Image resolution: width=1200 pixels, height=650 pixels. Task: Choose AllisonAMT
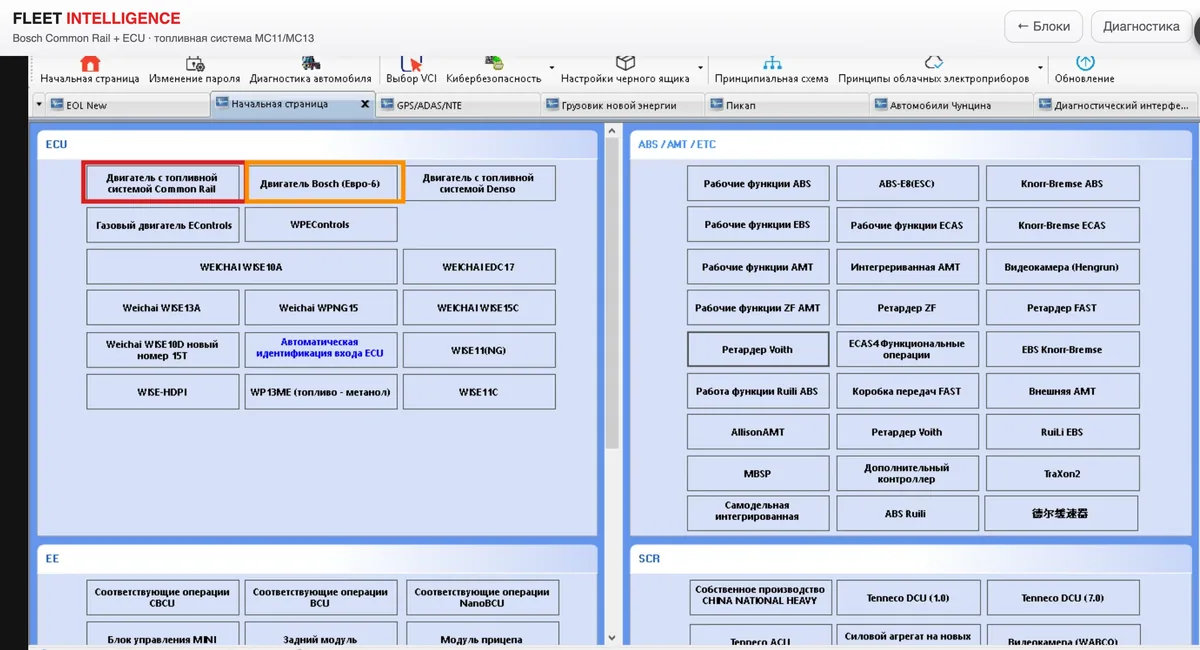coord(758,432)
